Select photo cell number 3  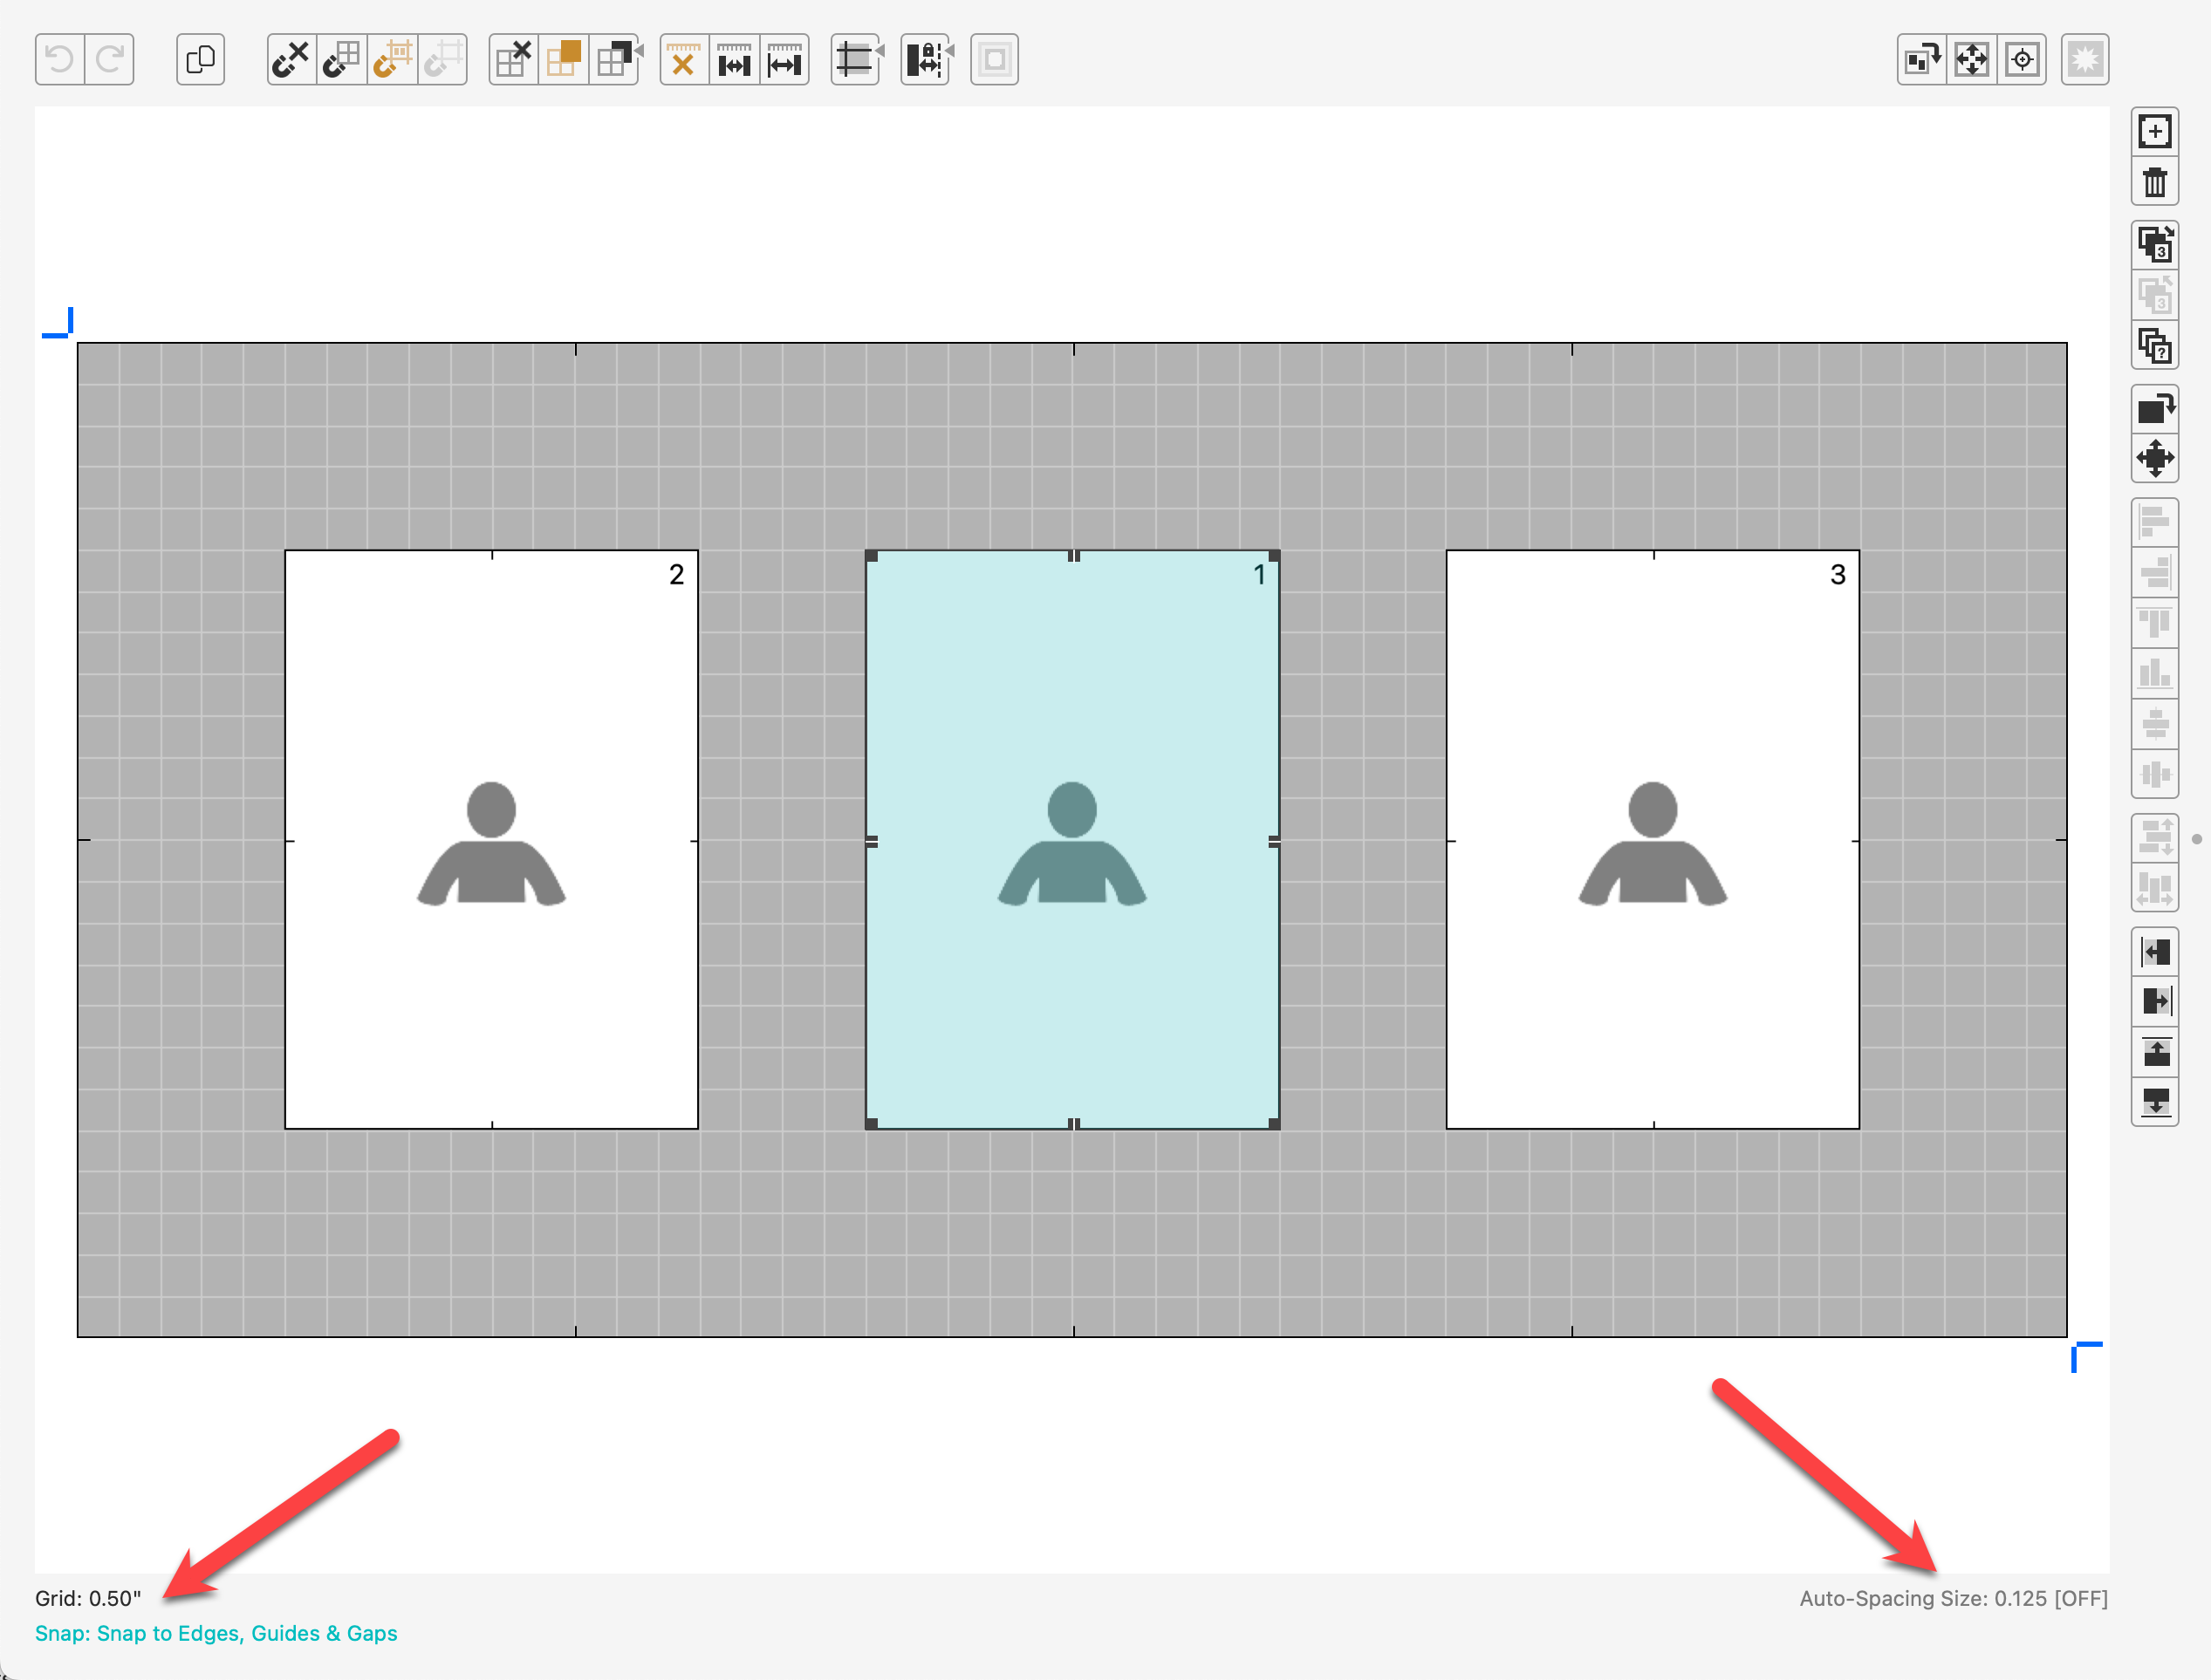coord(1652,839)
